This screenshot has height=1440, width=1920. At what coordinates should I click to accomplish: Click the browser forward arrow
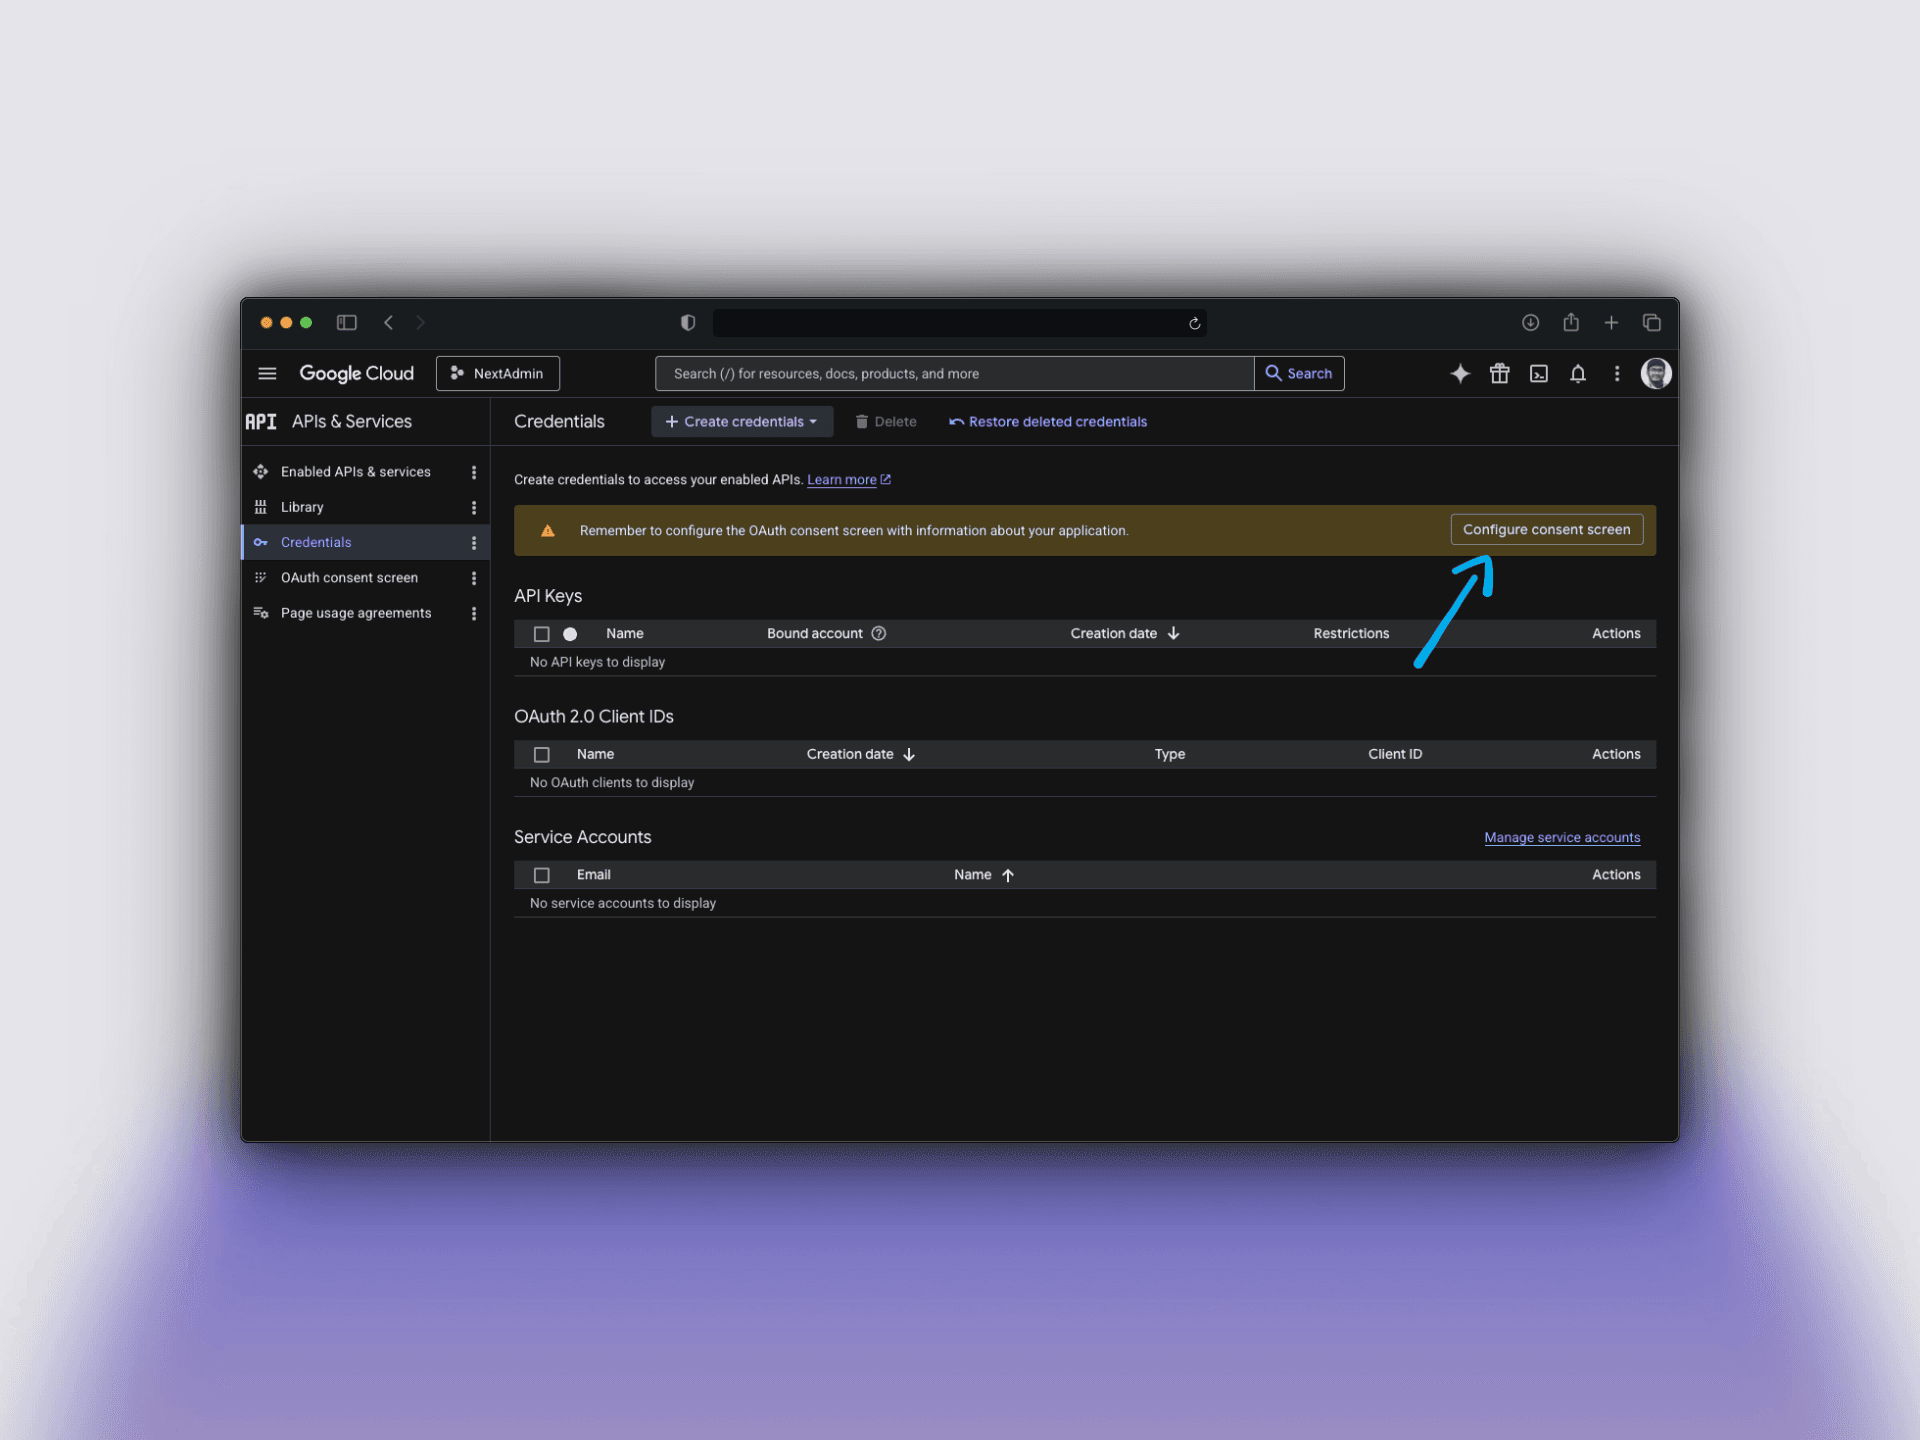(420, 322)
